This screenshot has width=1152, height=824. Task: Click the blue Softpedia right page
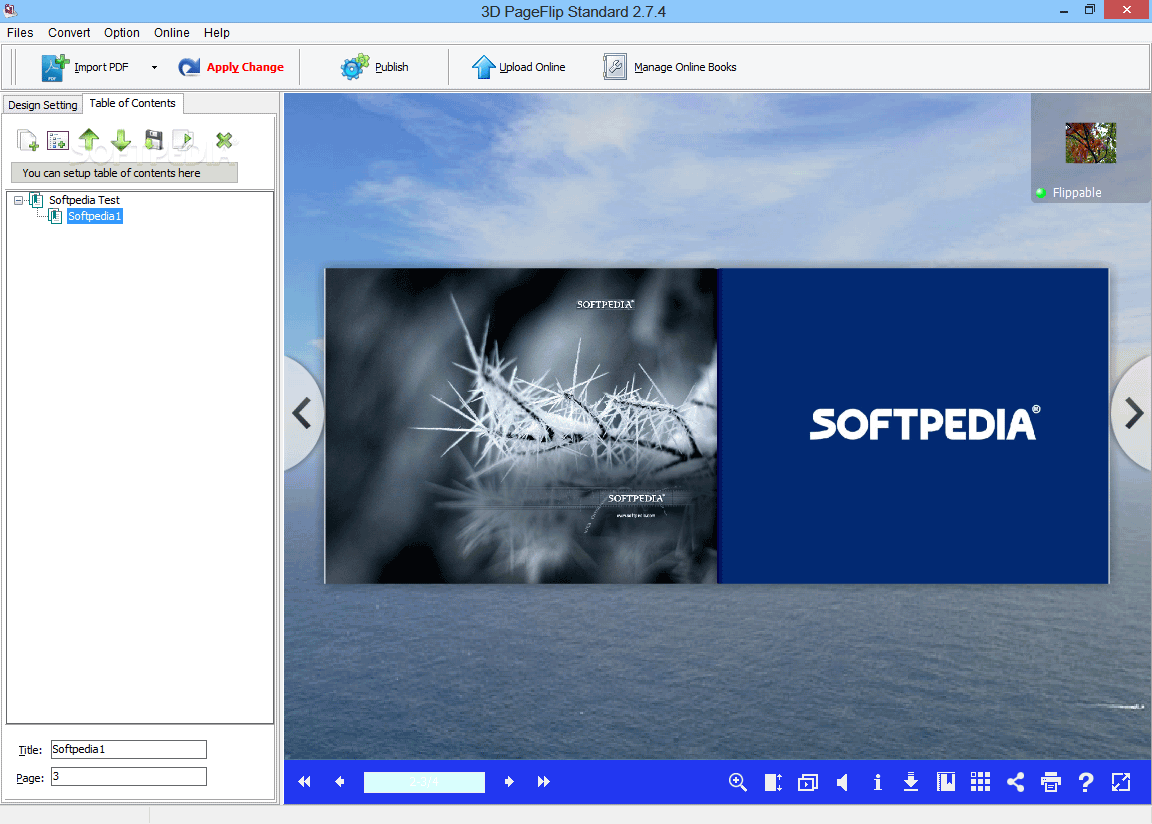(913, 426)
